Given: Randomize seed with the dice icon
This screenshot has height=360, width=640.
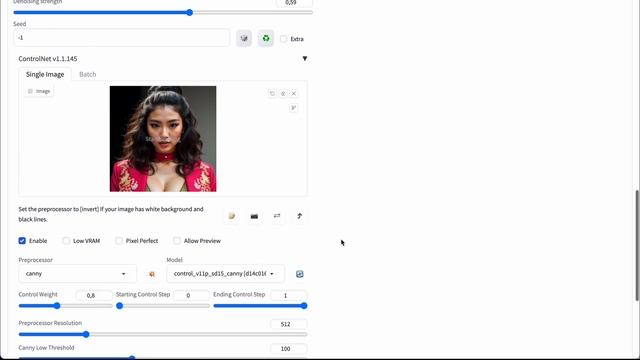Looking at the screenshot, I should pos(244,38).
